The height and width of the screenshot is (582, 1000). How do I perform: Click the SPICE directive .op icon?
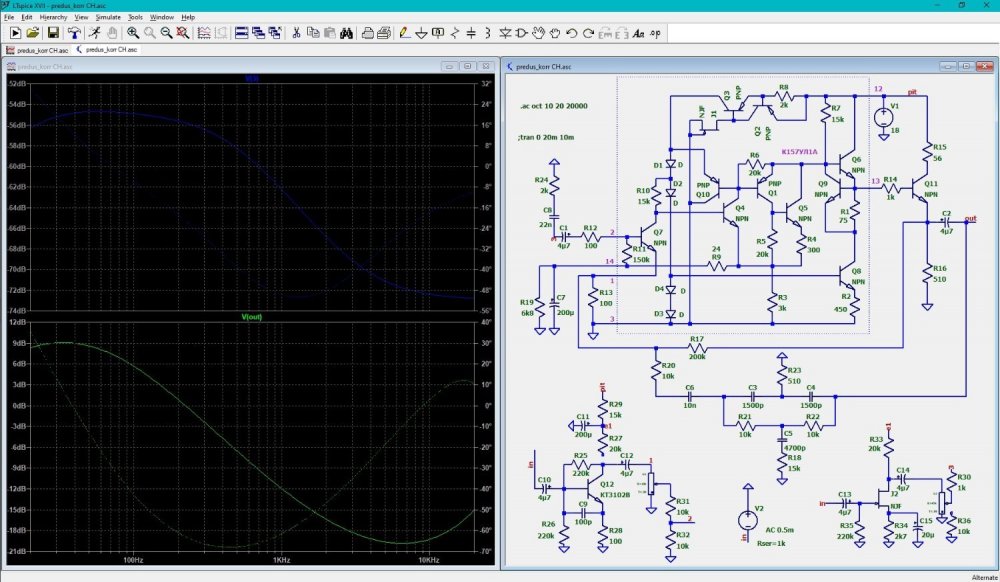click(x=655, y=33)
